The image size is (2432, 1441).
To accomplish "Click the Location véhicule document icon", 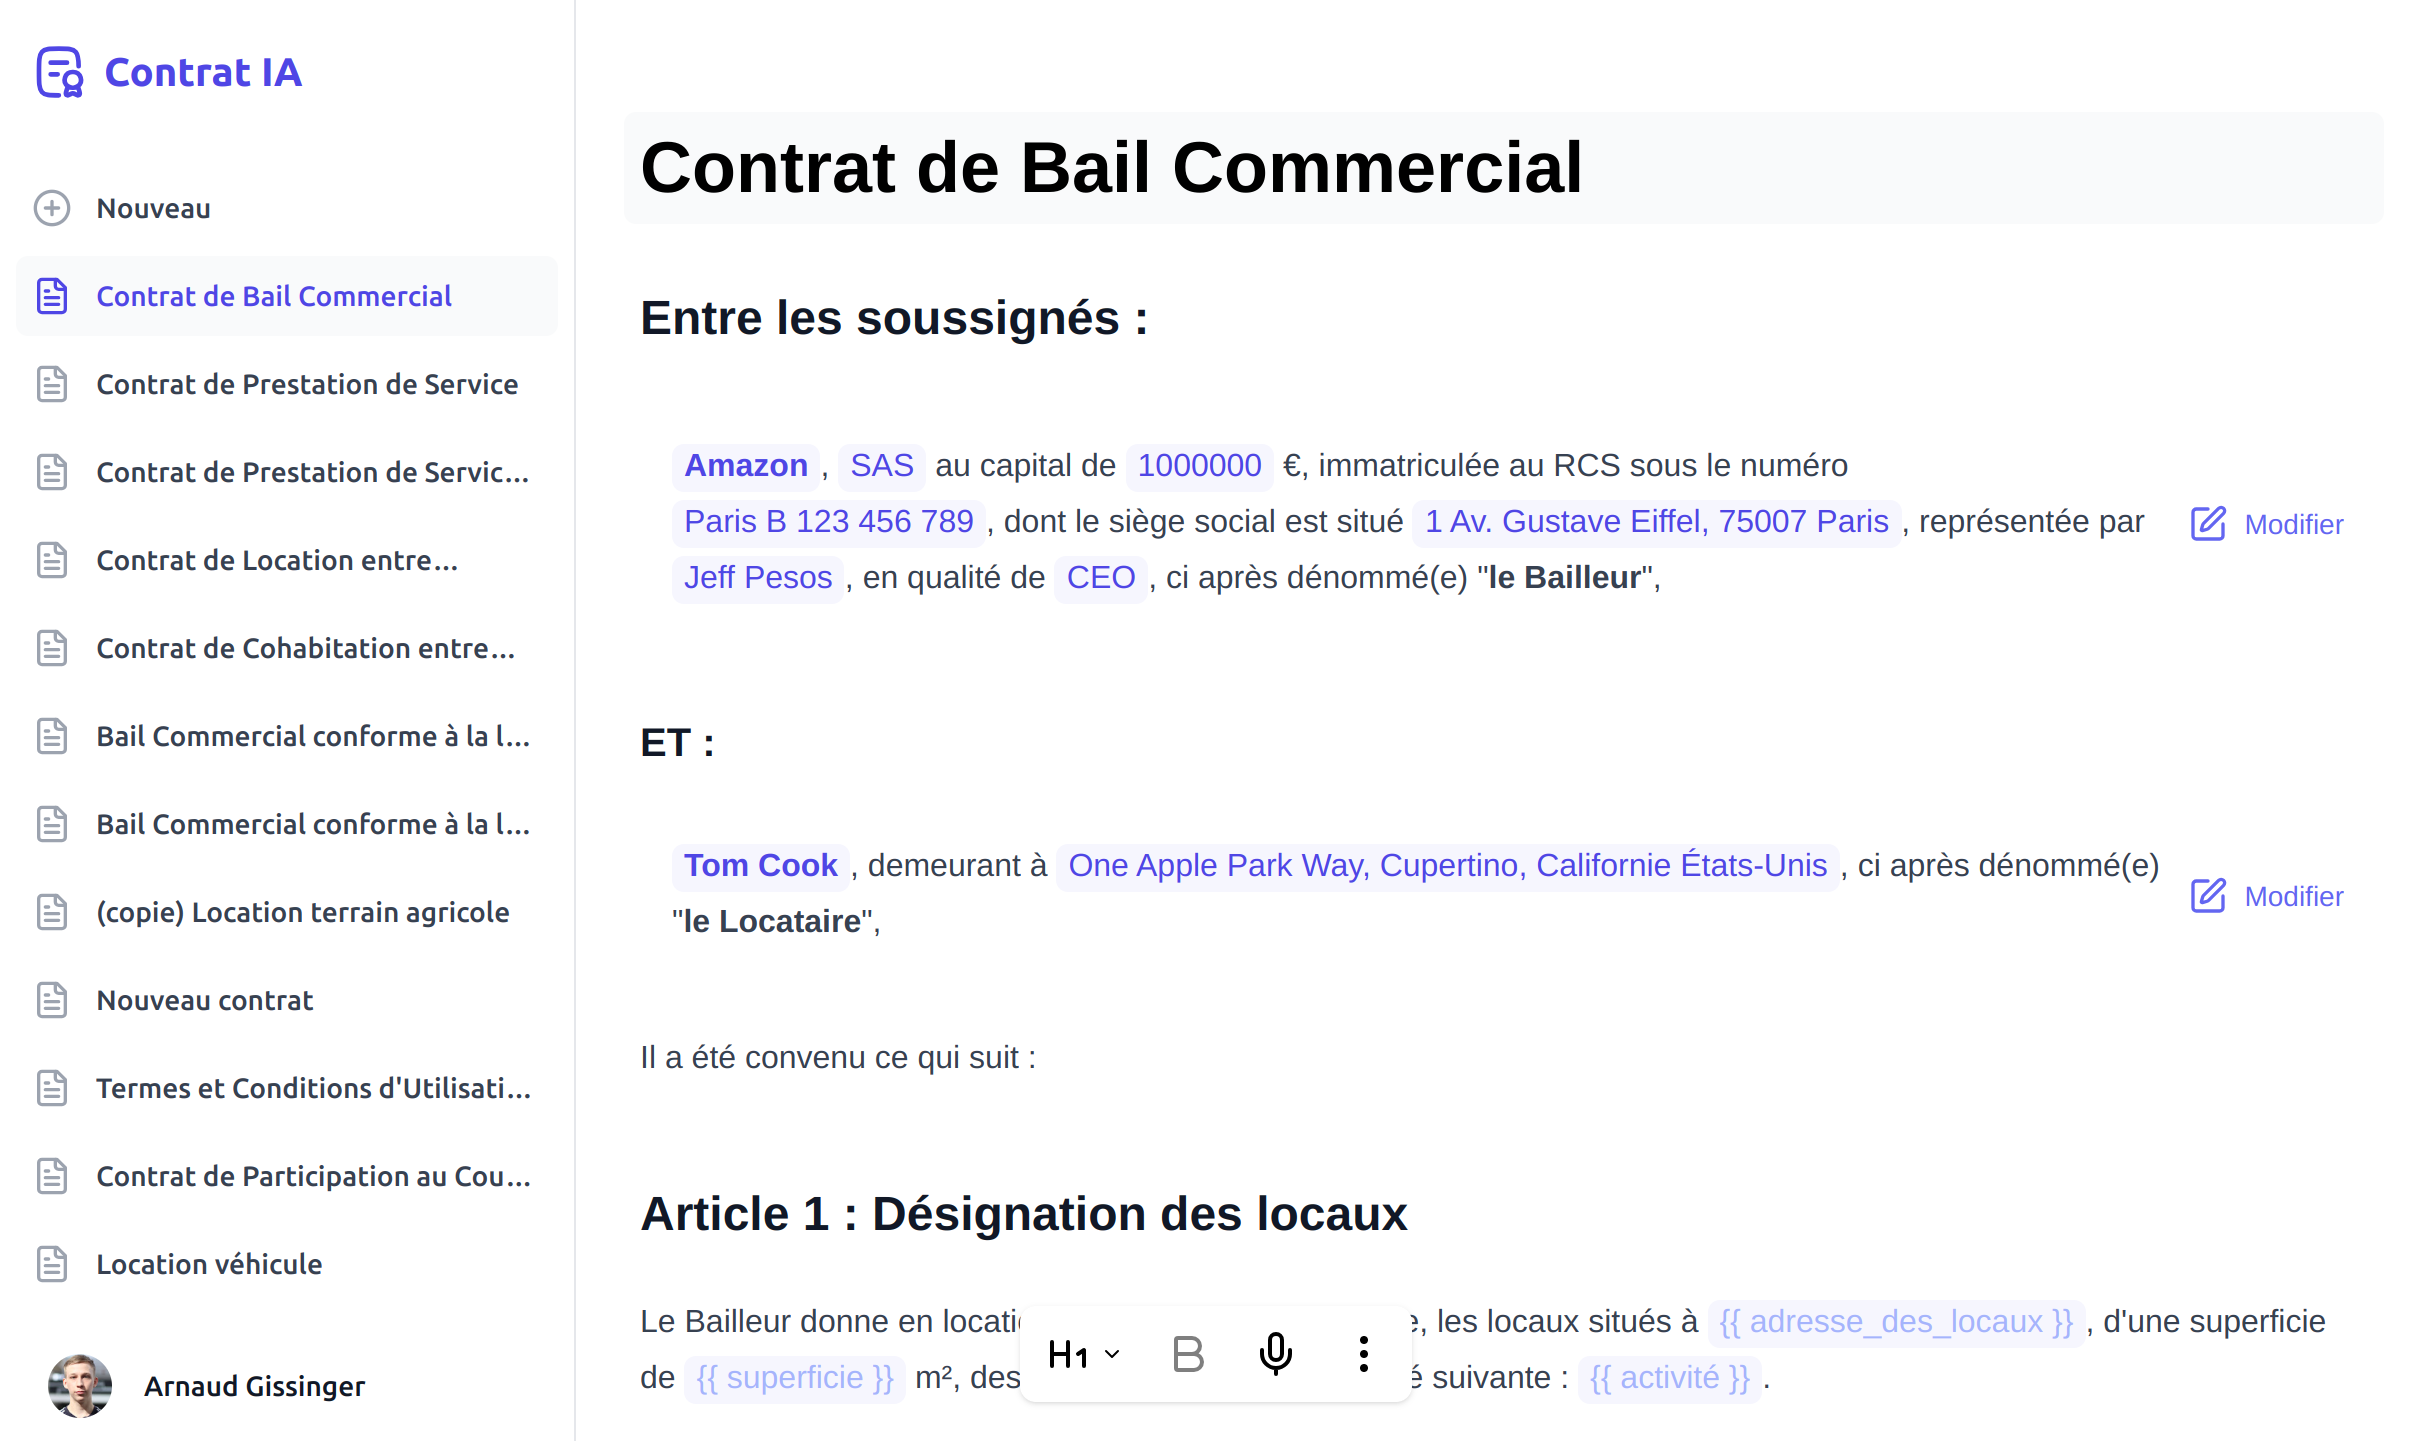I will 53,1264.
